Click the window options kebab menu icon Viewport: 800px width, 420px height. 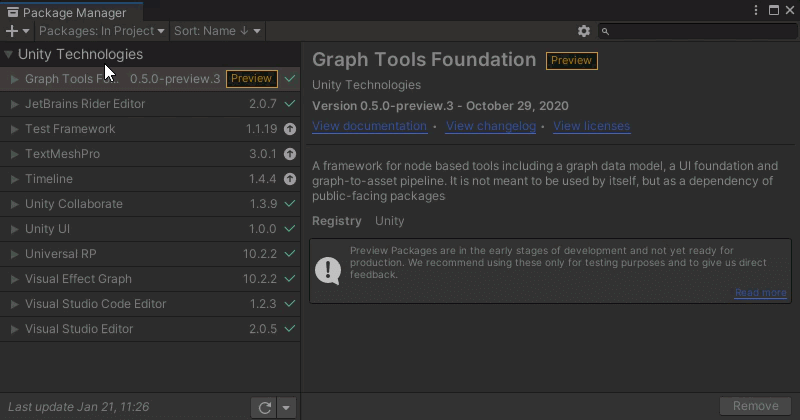coord(756,10)
